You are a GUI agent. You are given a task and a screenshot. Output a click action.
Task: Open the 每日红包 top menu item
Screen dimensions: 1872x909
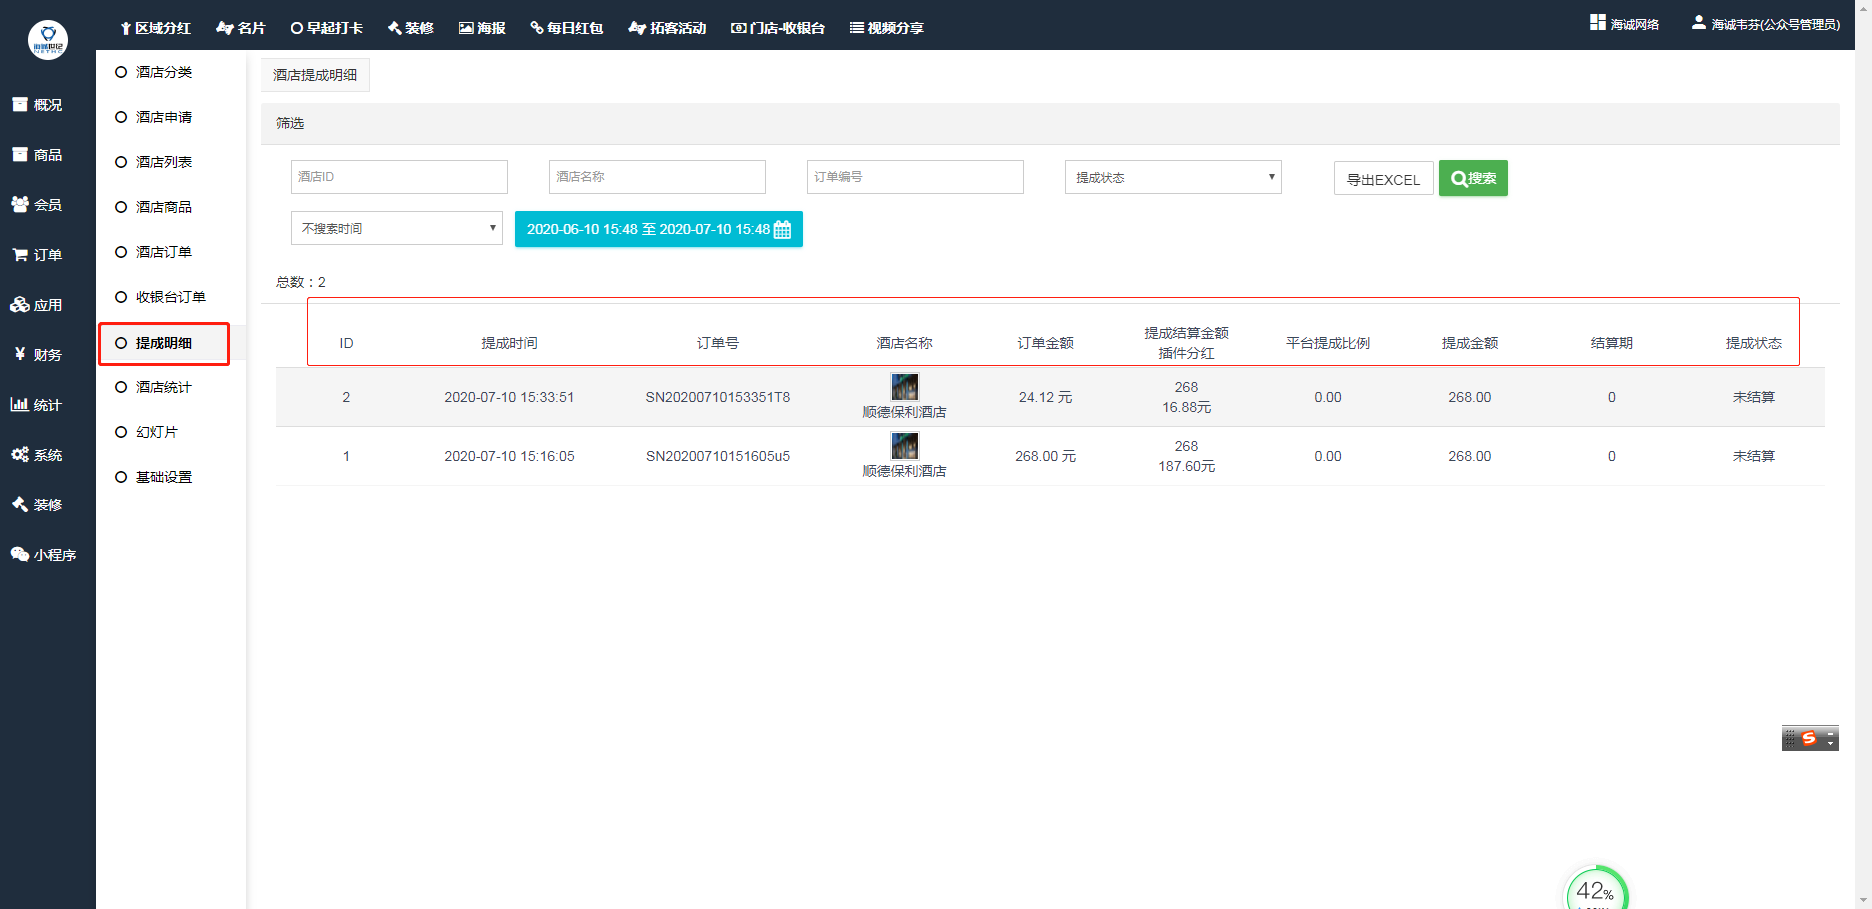(x=567, y=28)
